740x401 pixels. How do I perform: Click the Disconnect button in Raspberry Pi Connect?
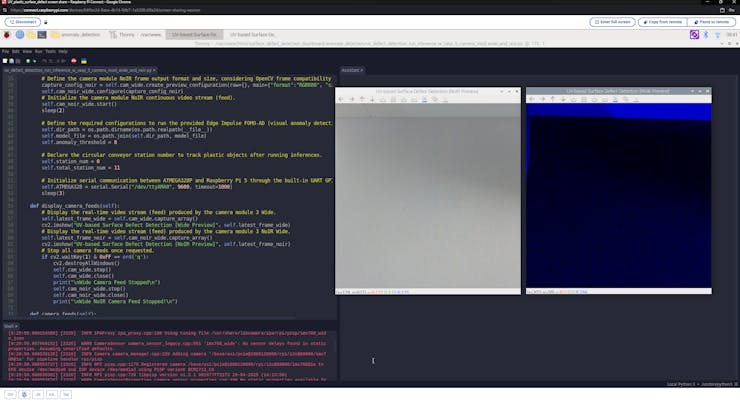click(23, 22)
